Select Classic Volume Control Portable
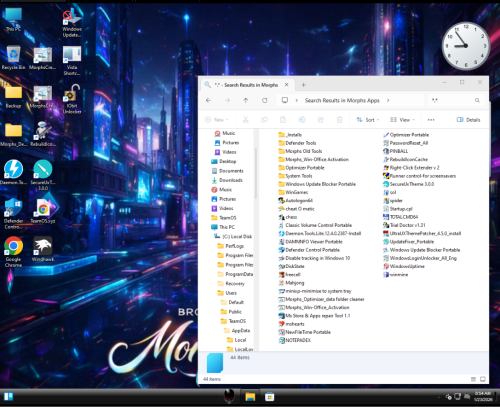The width and height of the screenshot is (500, 407). pyautogui.click(x=315, y=225)
